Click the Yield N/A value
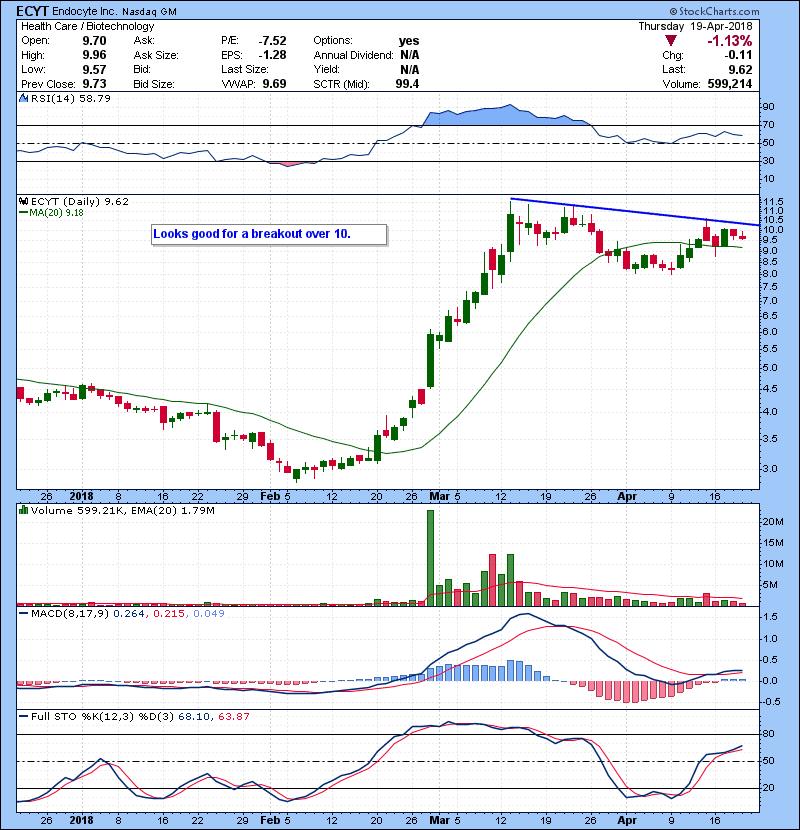The height and width of the screenshot is (830, 800). (410, 69)
